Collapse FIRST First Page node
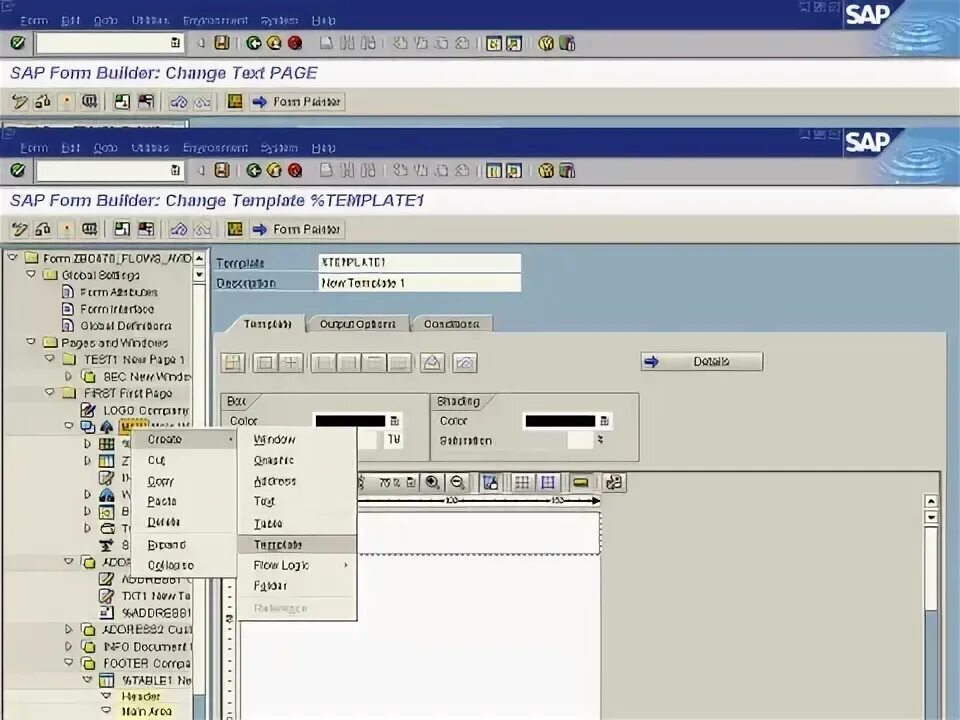The width and height of the screenshot is (960, 720). [50, 392]
